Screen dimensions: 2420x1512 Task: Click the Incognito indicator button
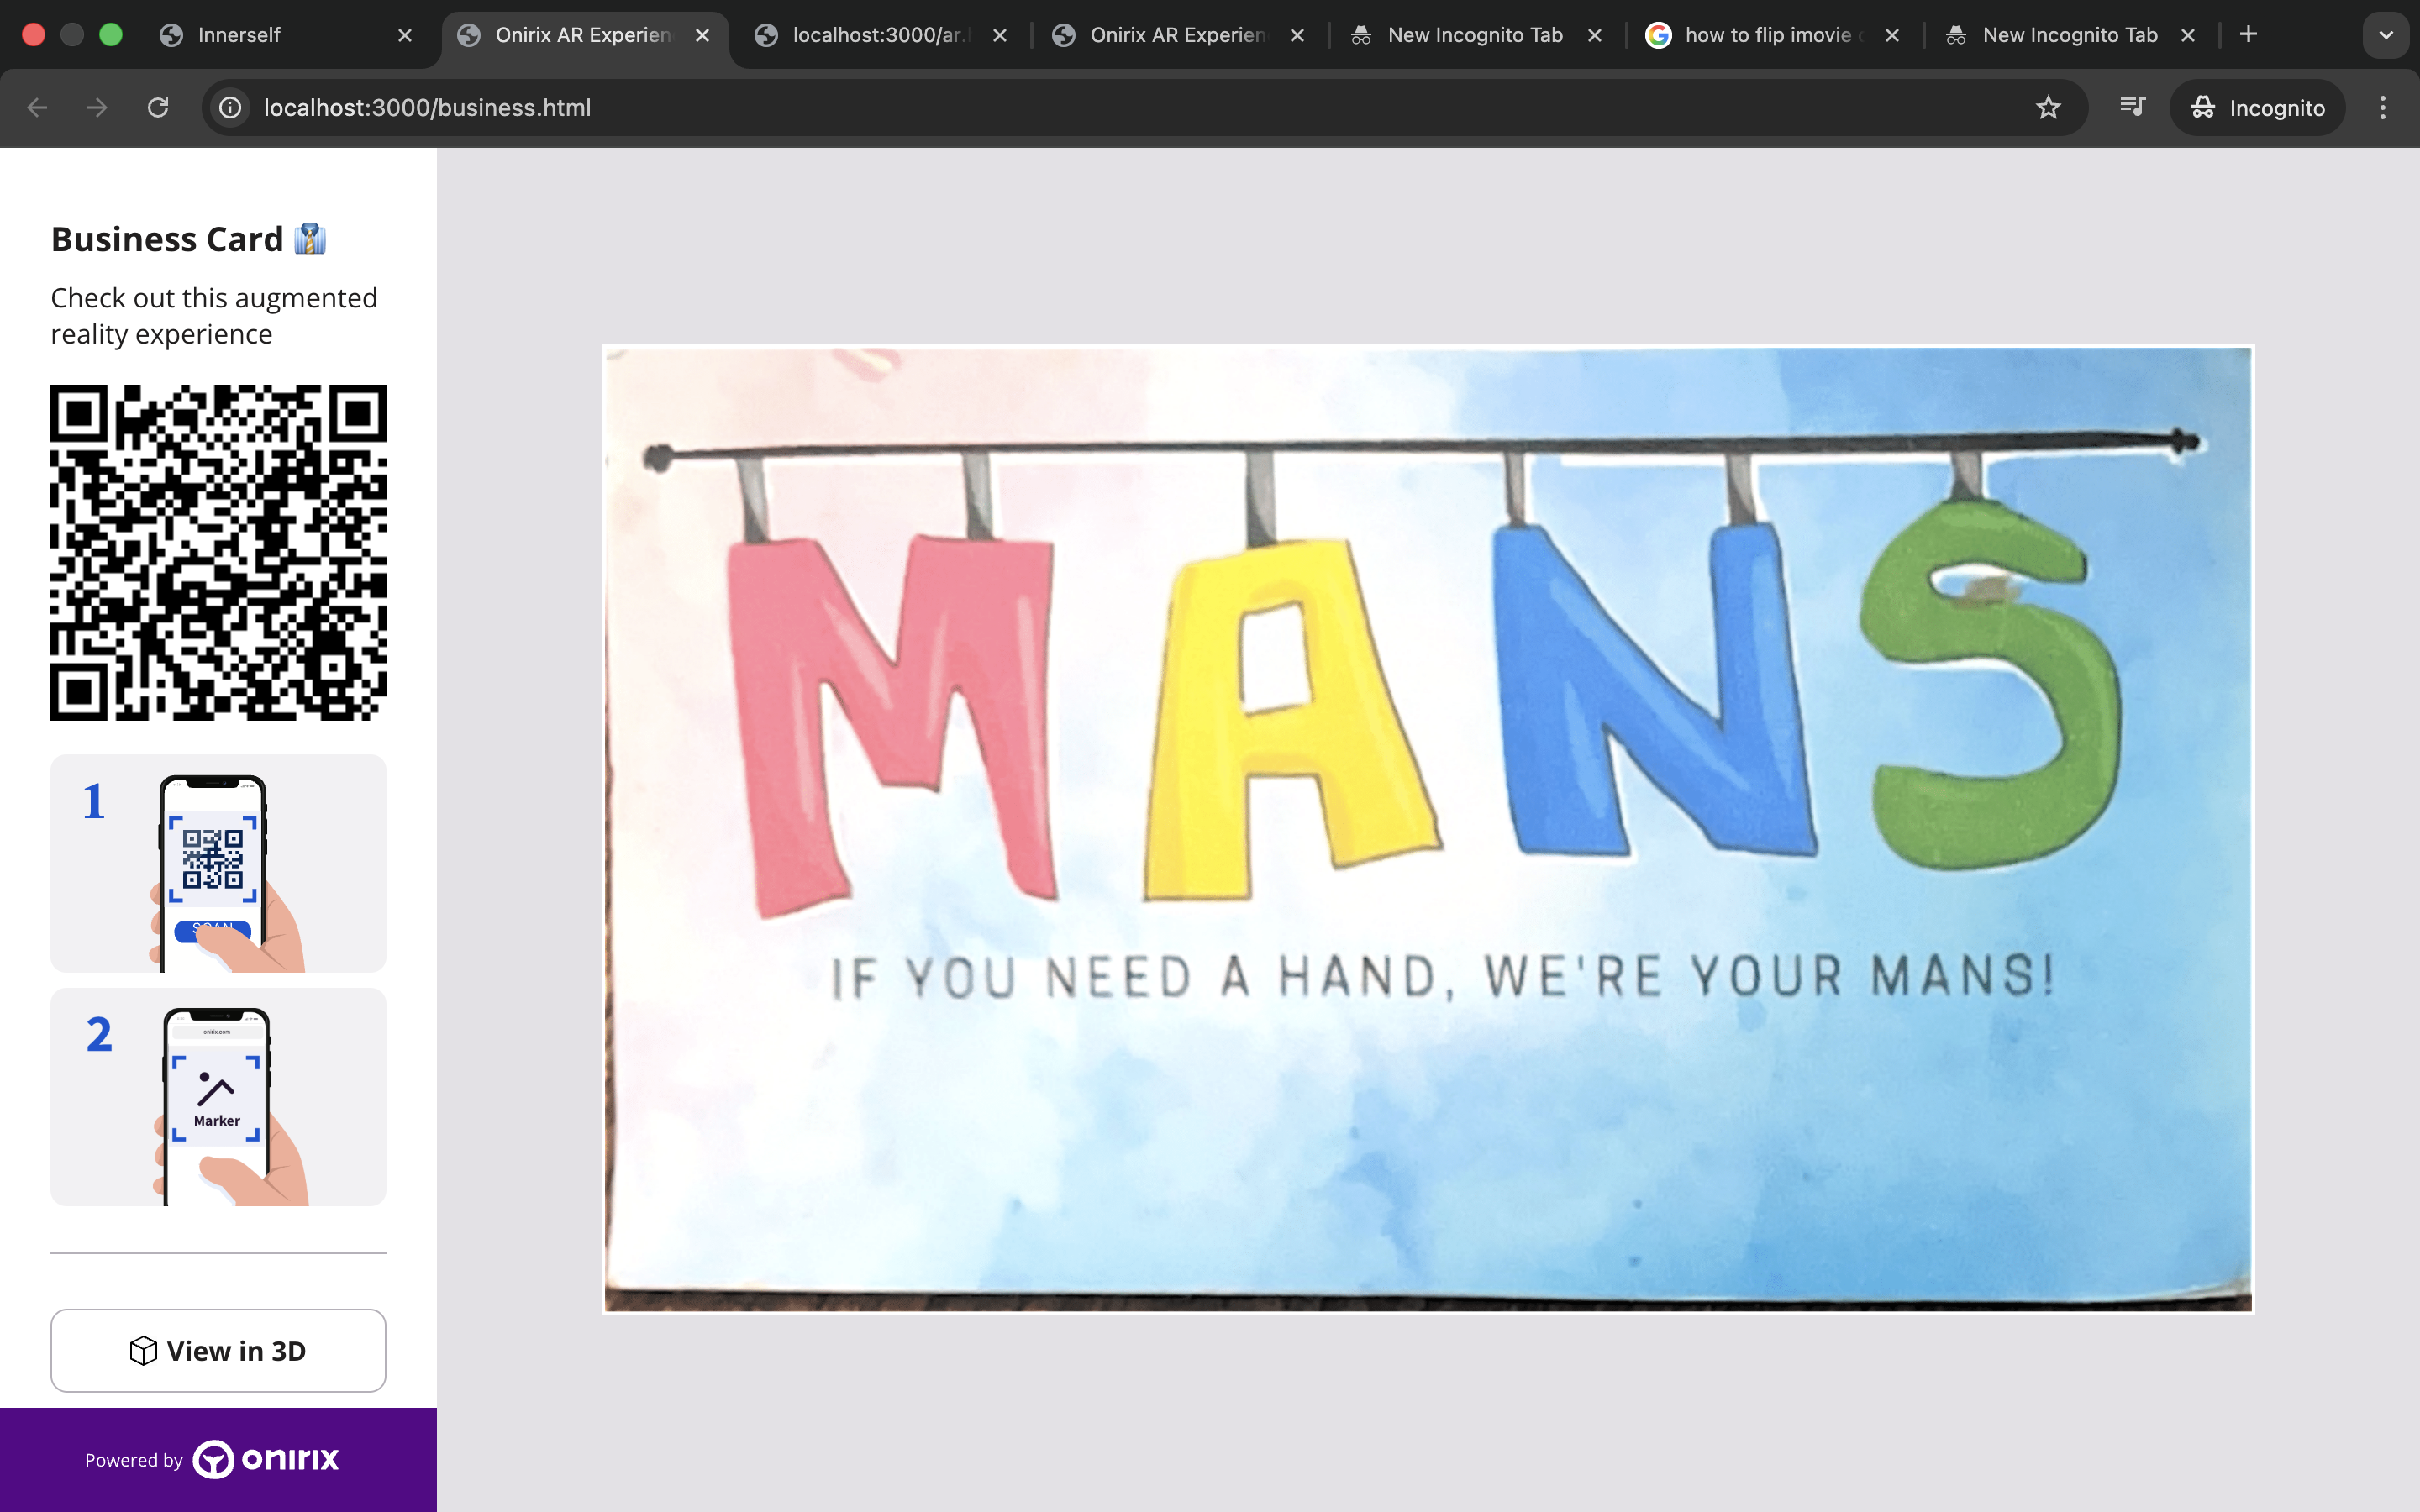pos(2257,107)
